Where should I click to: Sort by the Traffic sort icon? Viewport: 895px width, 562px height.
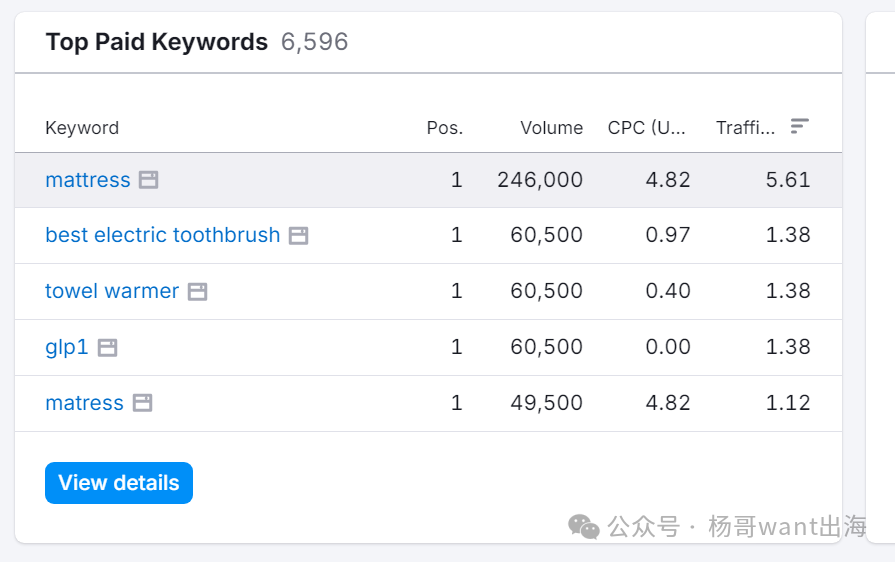click(799, 126)
